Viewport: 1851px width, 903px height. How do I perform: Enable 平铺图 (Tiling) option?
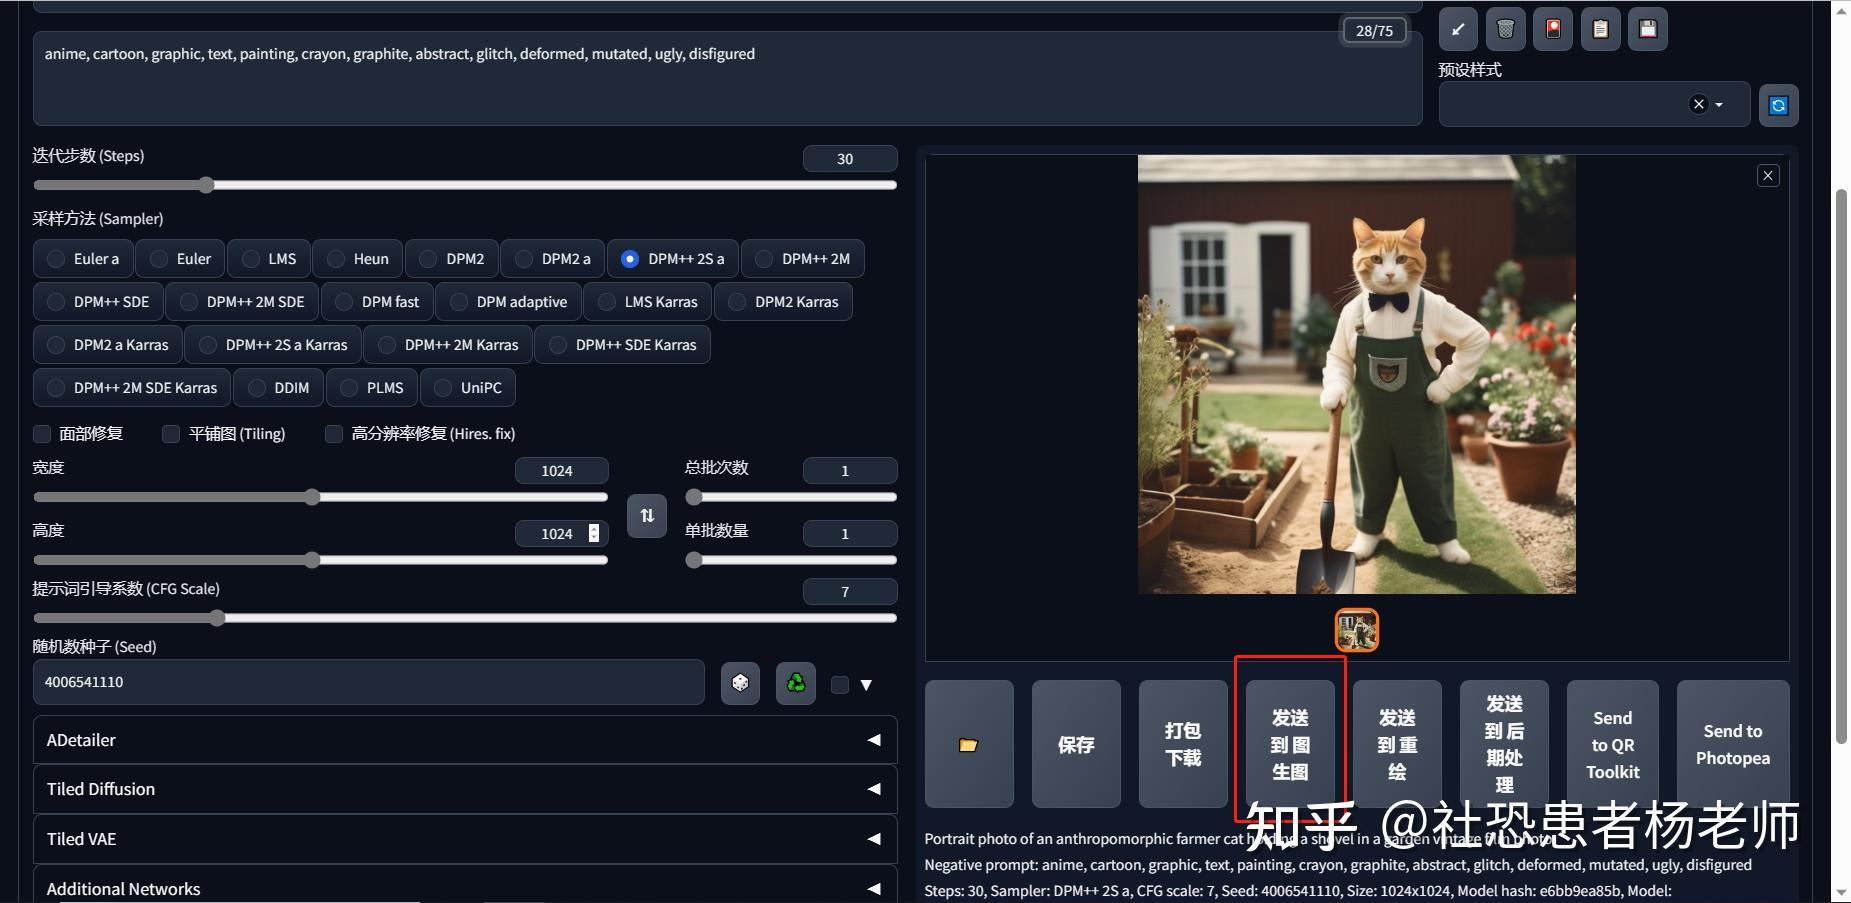[x=170, y=434]
